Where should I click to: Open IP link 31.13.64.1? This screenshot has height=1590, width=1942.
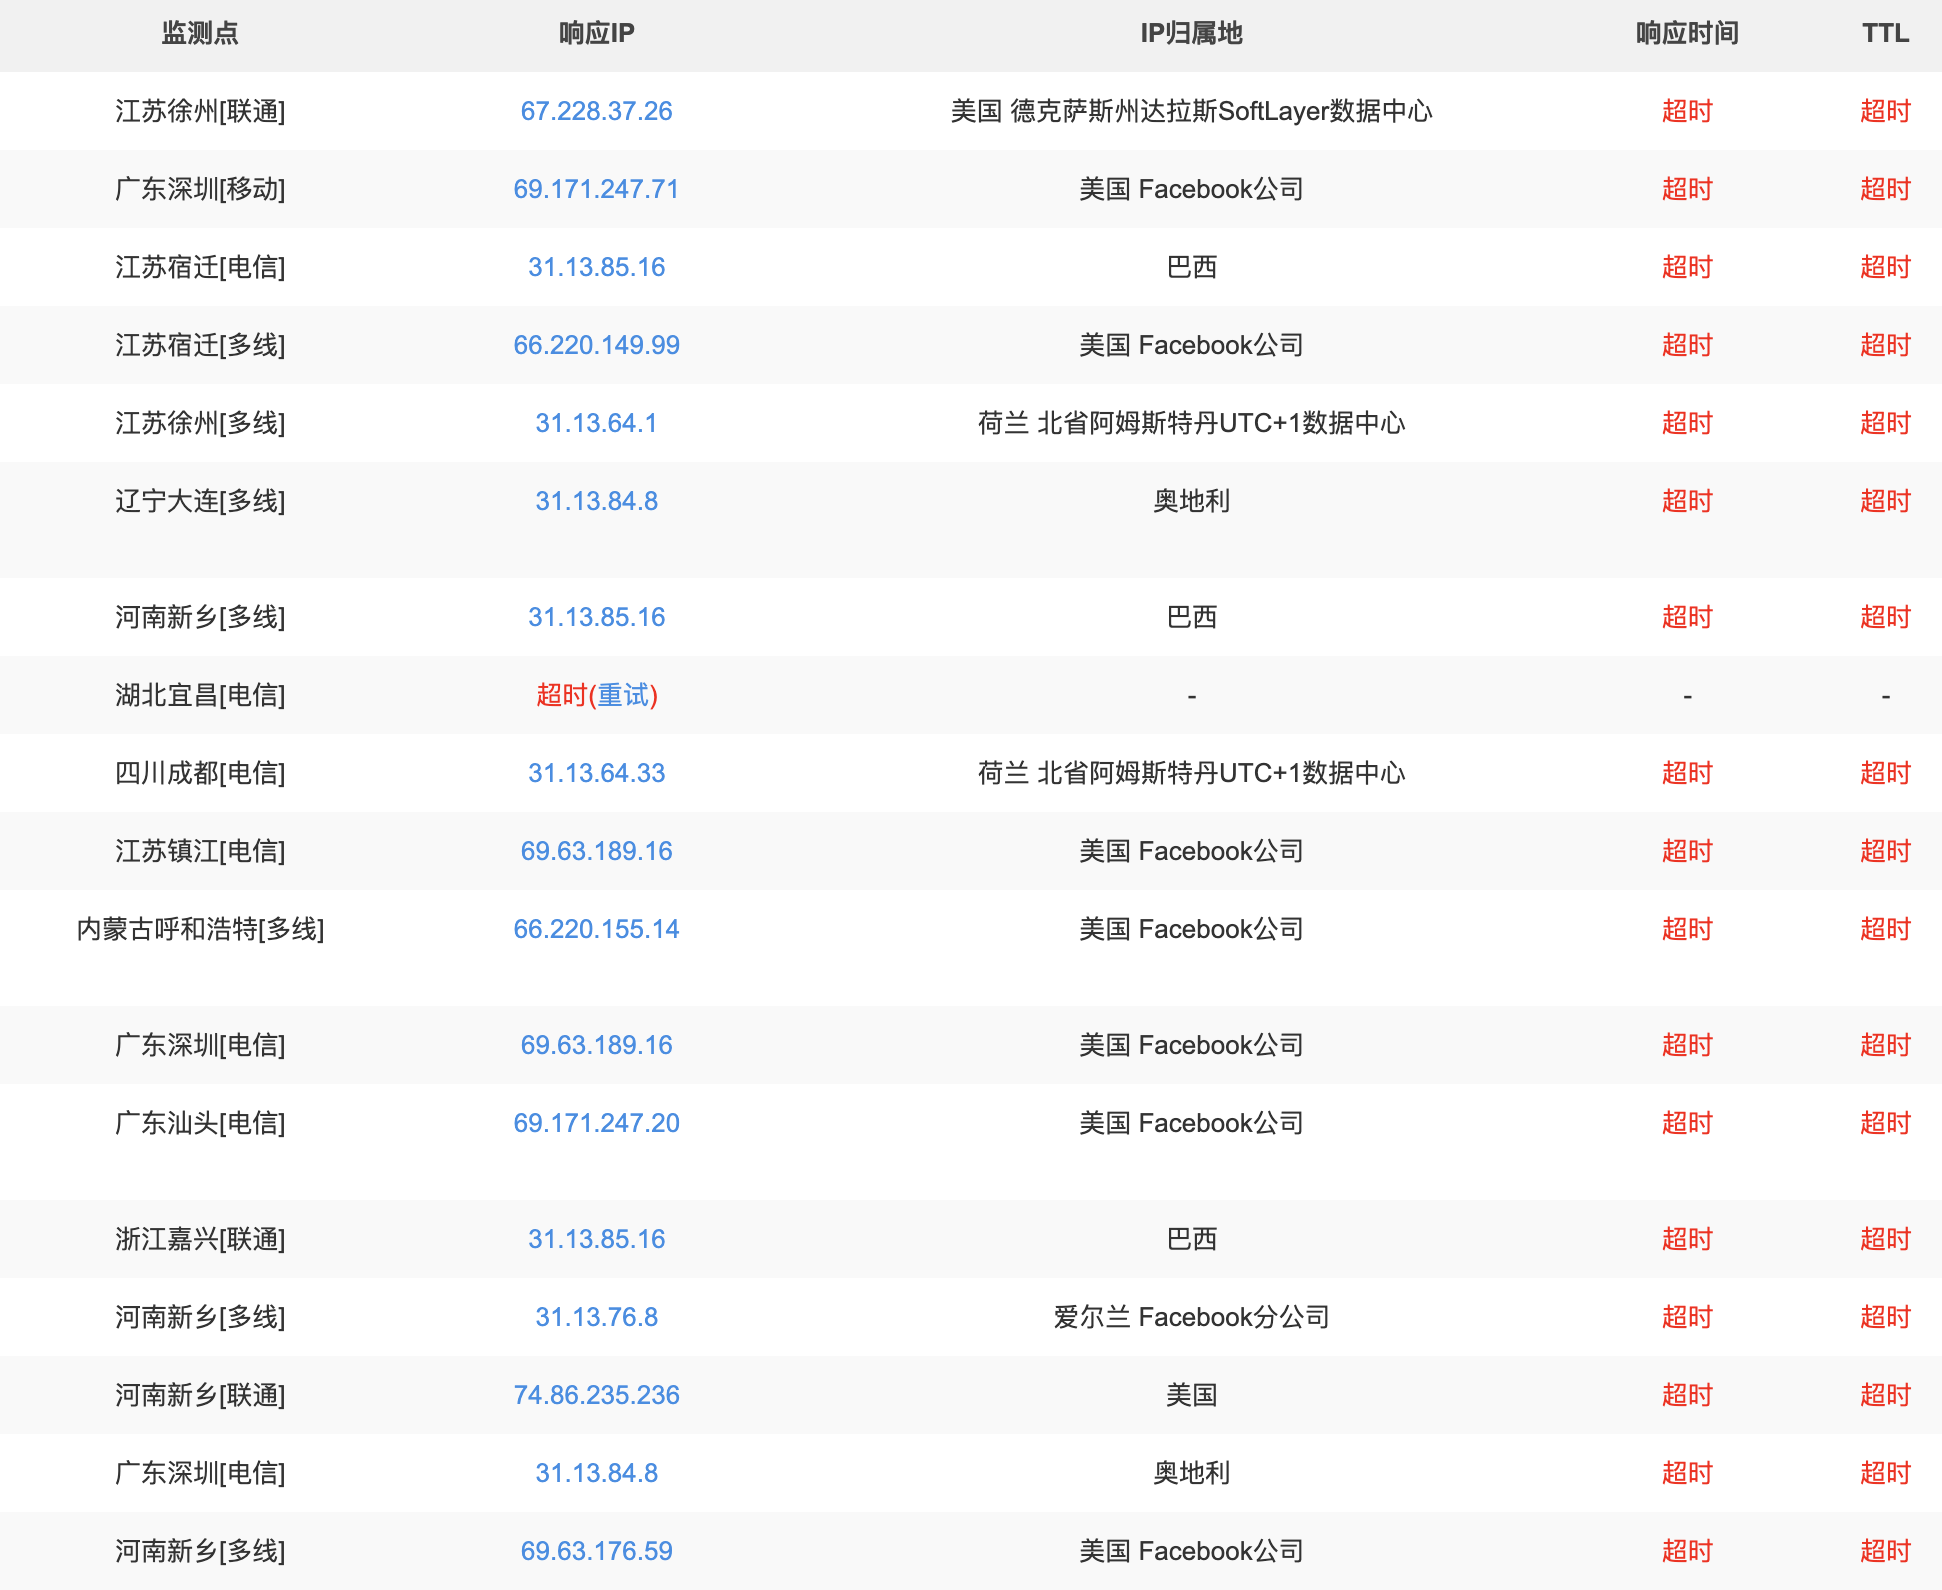596,423
